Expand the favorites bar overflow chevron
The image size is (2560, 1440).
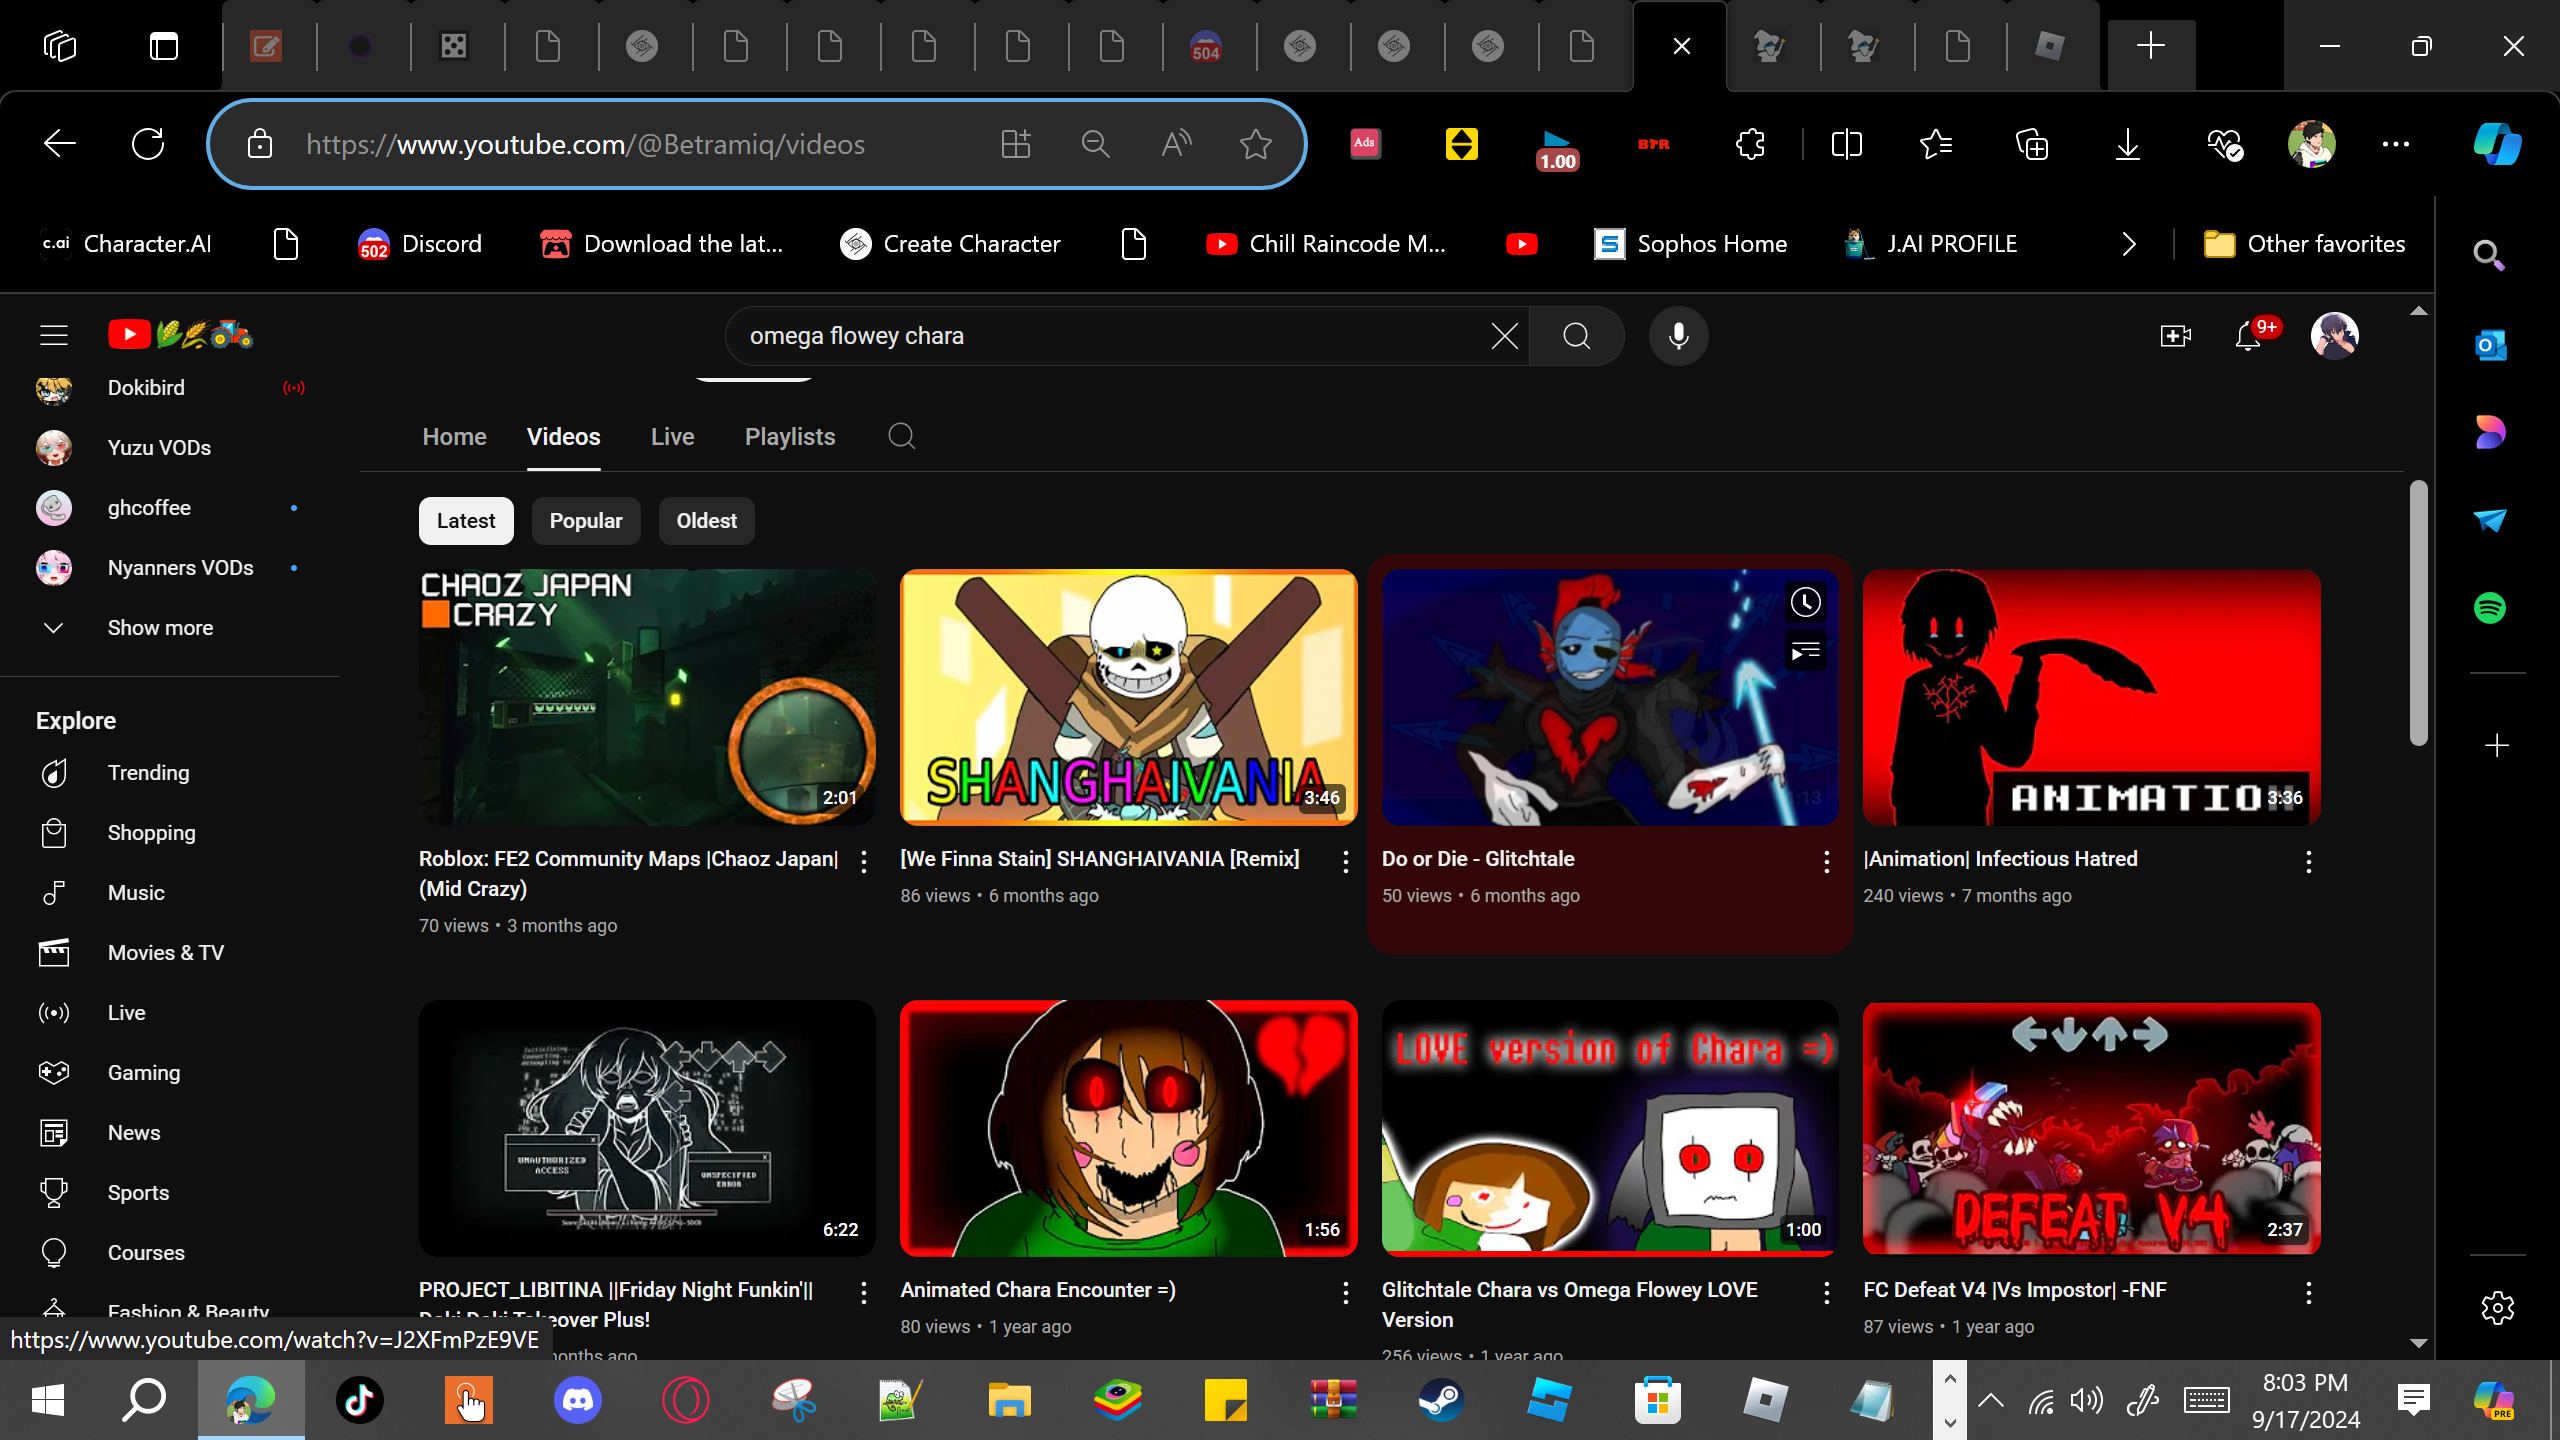(2129, 244)
